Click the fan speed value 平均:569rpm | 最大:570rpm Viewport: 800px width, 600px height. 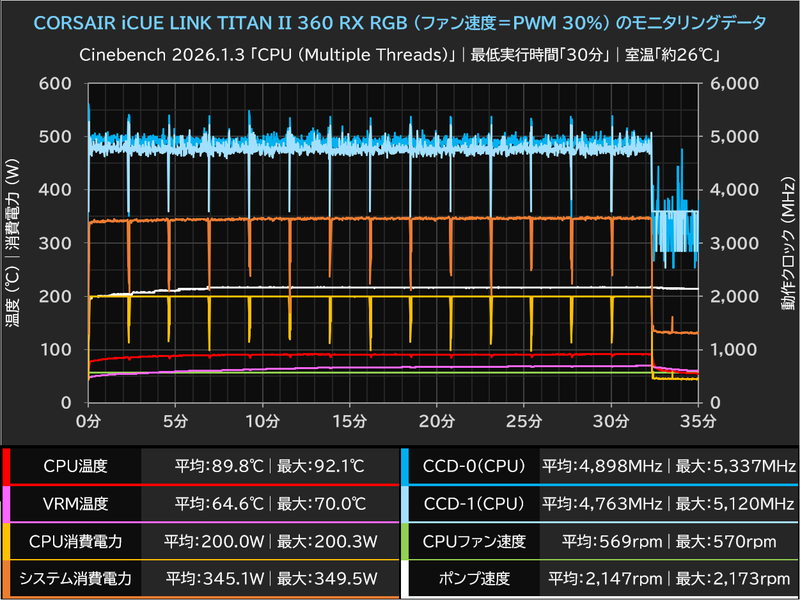pos(669,541)
